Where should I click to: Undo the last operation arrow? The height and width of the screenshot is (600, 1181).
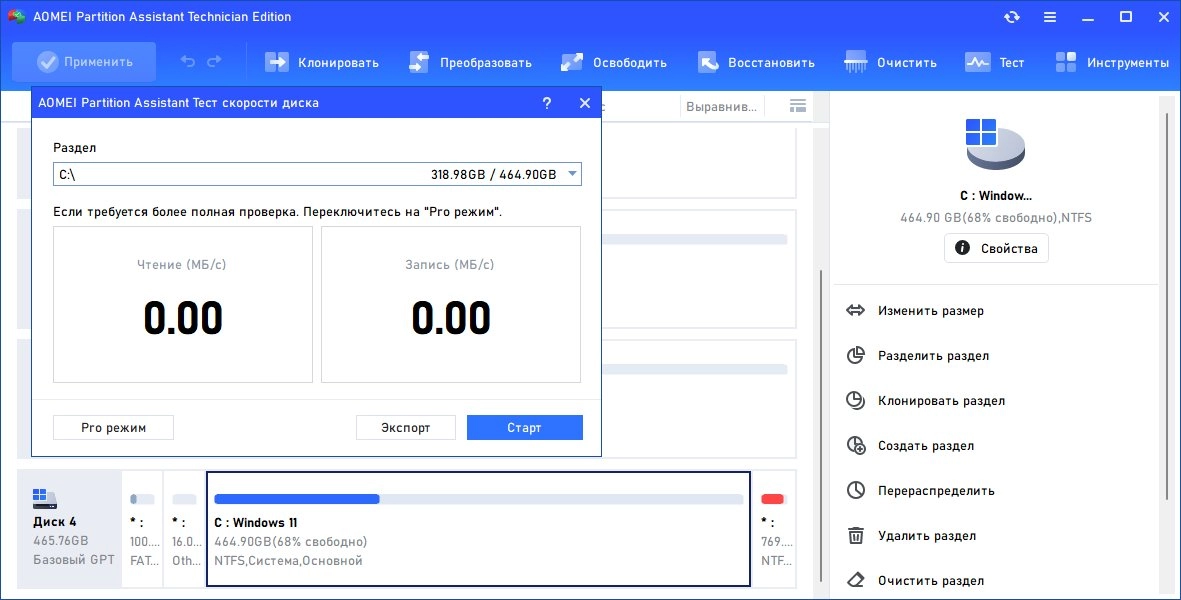(x=188, y=62)
